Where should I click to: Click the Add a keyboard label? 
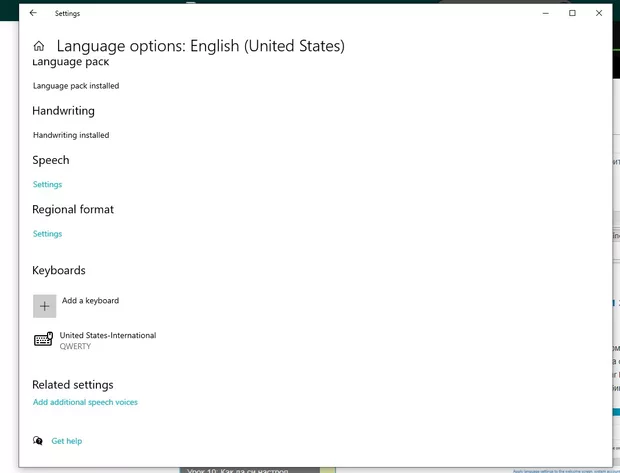point(90,301)
